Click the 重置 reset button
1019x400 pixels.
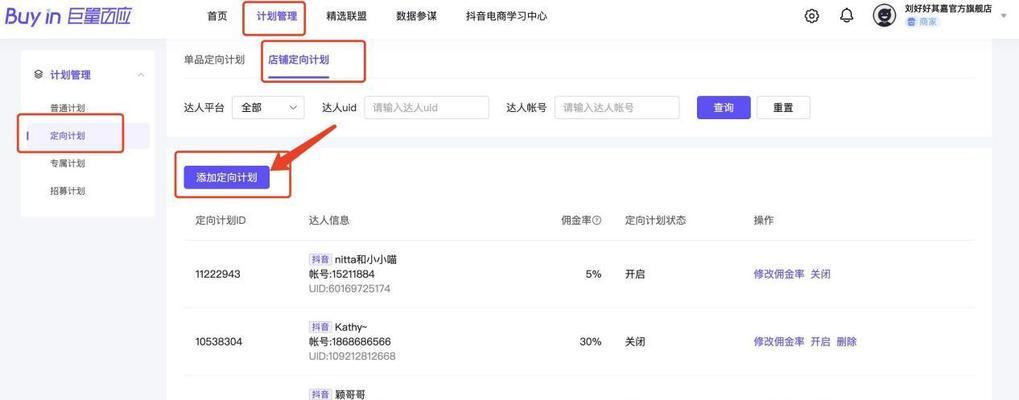click(x=783, y=108)
